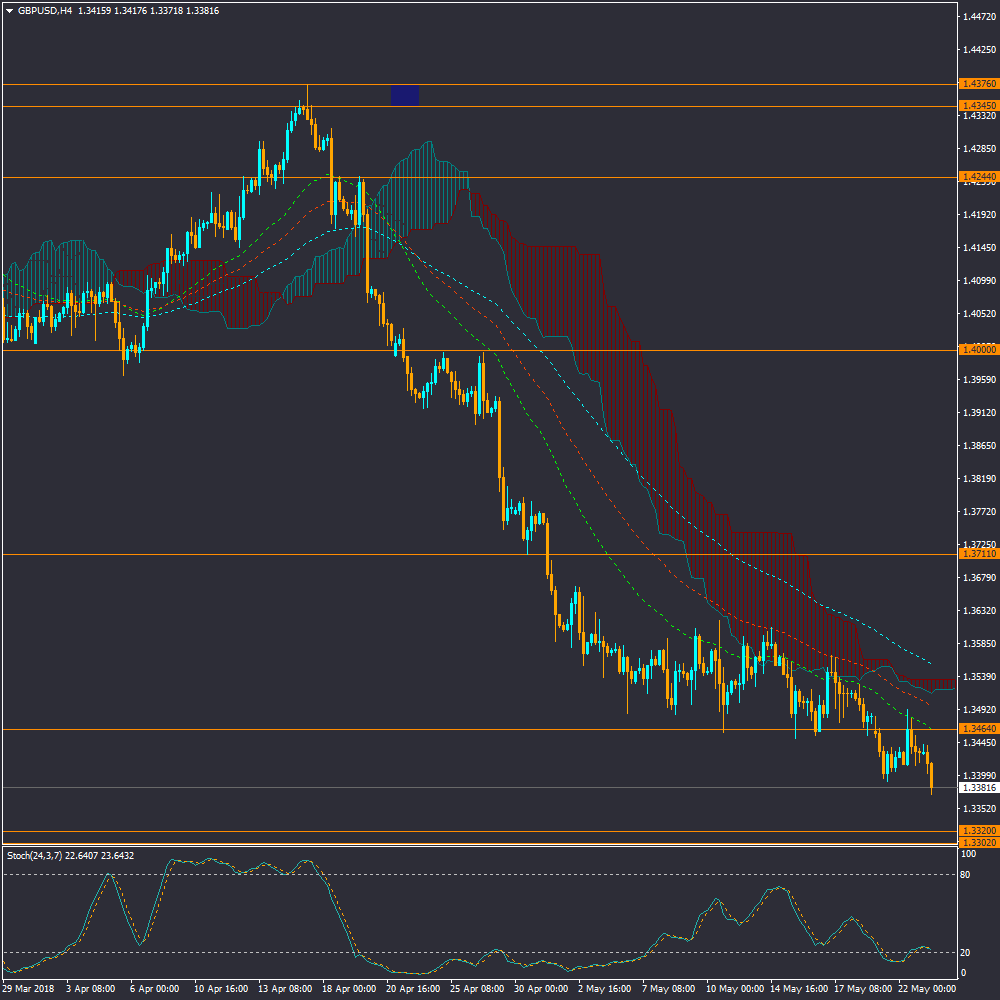Click the GBPUSD,H4 chart title text

45,11
